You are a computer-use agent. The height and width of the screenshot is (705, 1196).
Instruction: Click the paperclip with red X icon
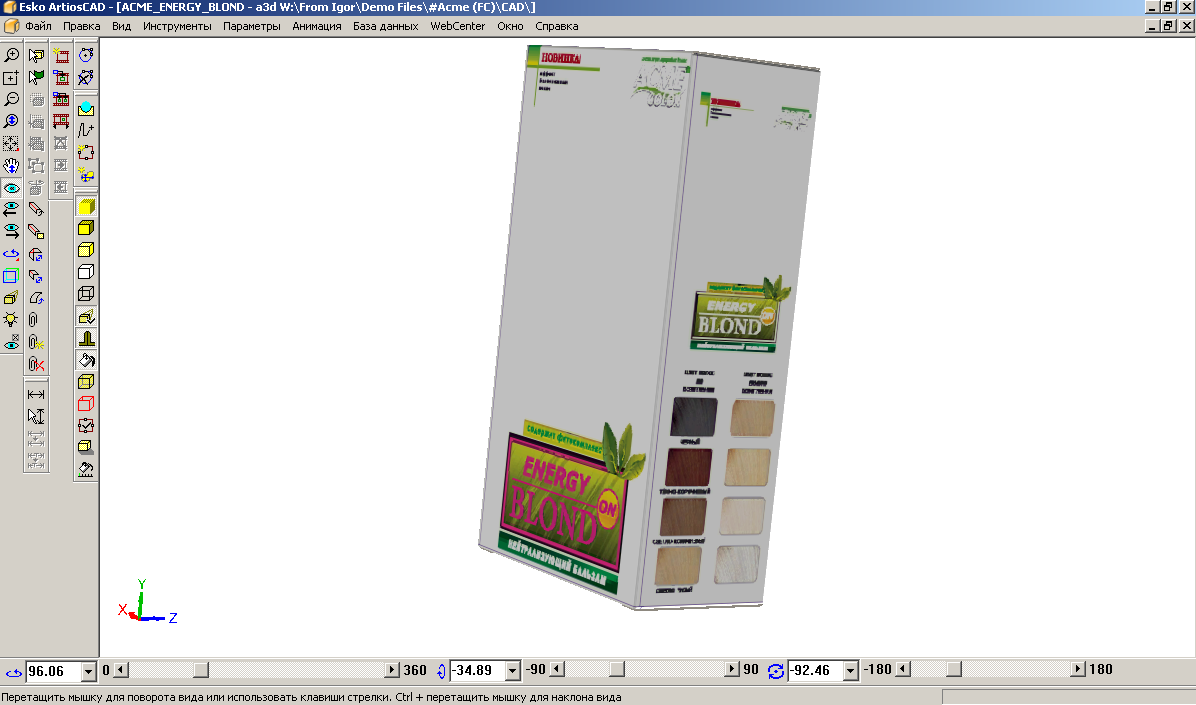coord(36,364)
